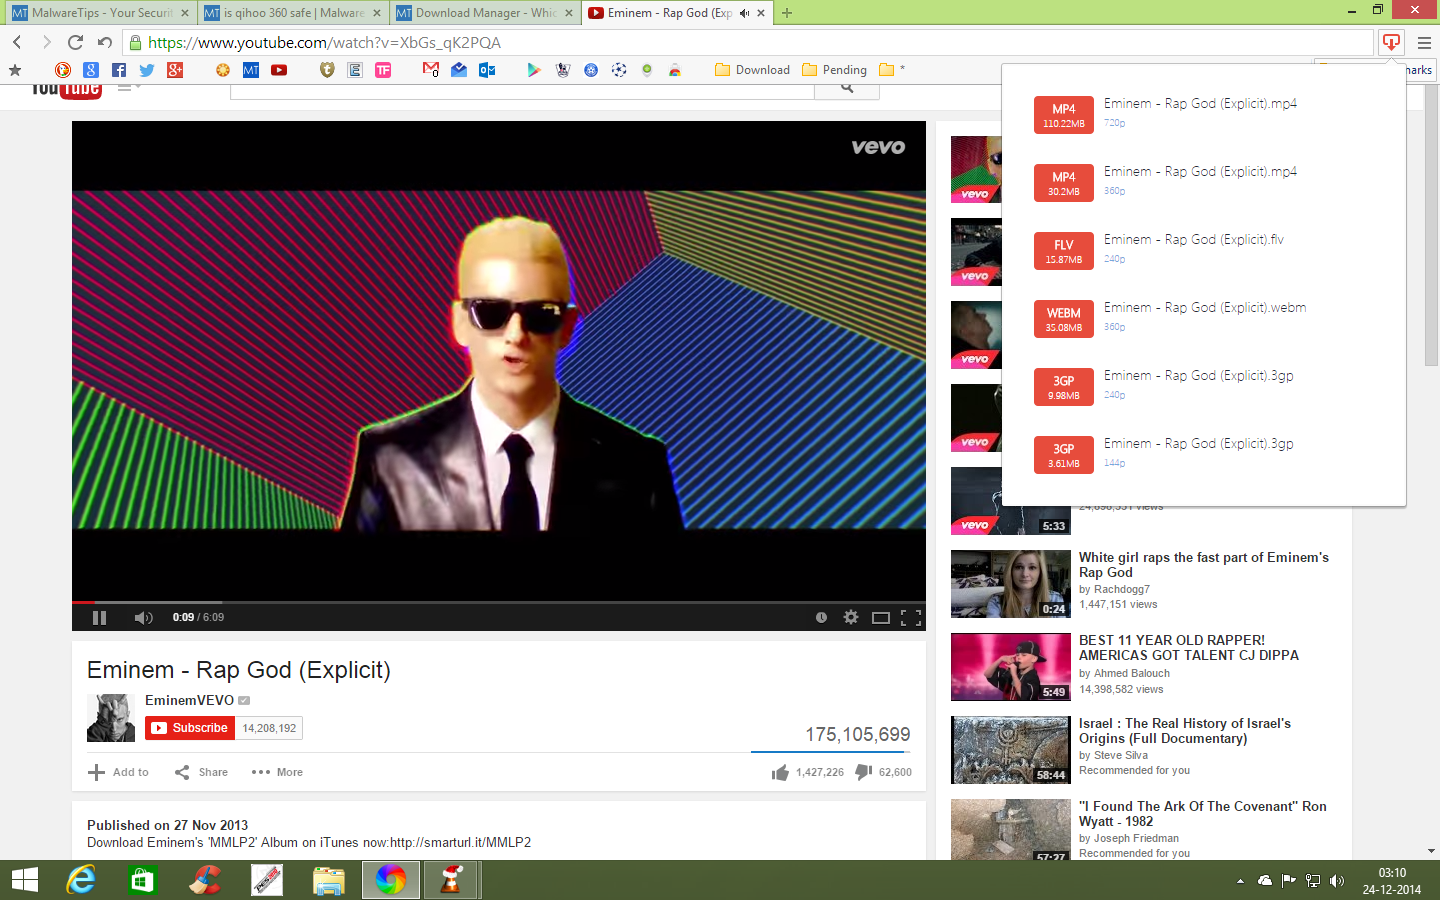Mute the video player volume
The width and height of the screenshot is (1440, 900).
click(143, 617)
